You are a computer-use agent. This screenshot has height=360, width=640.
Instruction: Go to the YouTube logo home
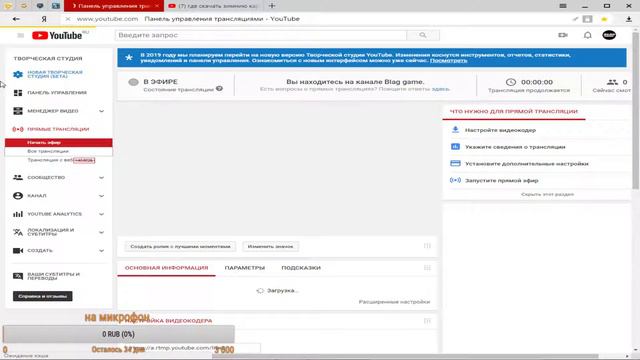pos(57,36)
